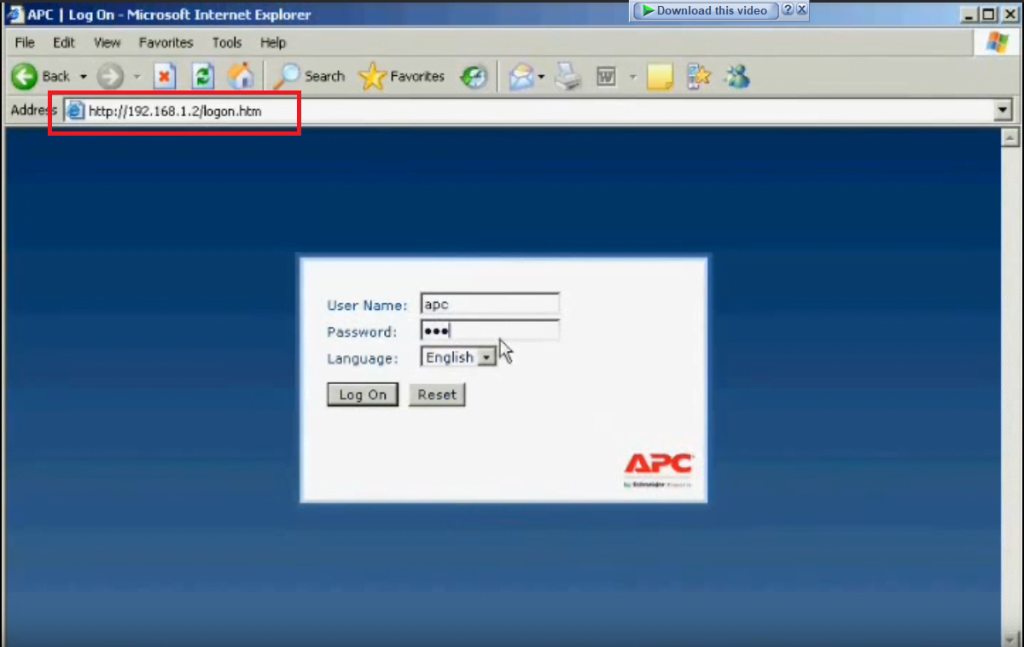Open the Favorites star button
This screenshot has width=1024, height=647.
(402, 76)
